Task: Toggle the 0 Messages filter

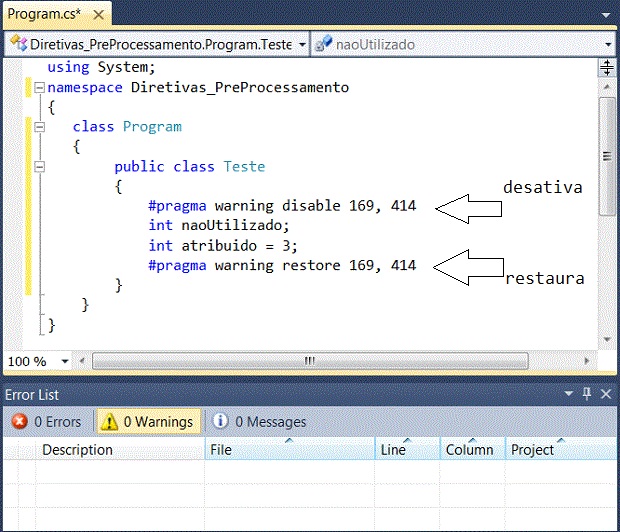Action: [260, 422]
